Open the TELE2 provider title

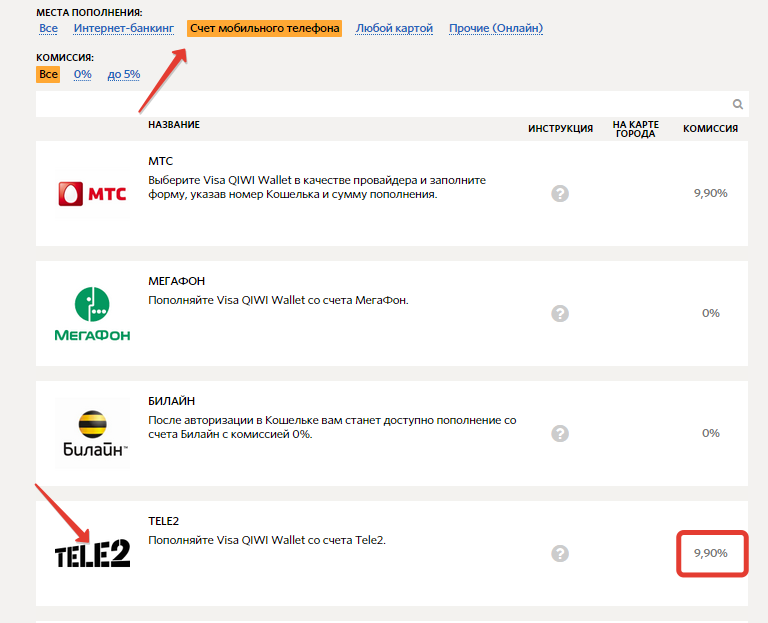[164, 521]
